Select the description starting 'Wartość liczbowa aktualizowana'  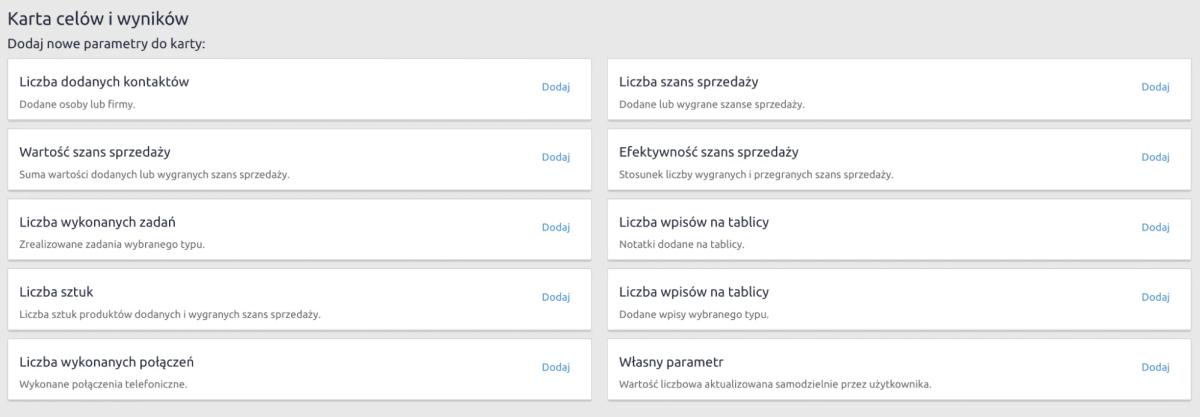coord(776,384)
